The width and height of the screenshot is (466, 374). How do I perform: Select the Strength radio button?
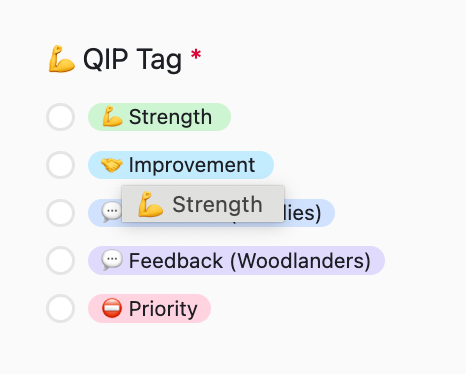coord(60,117)
